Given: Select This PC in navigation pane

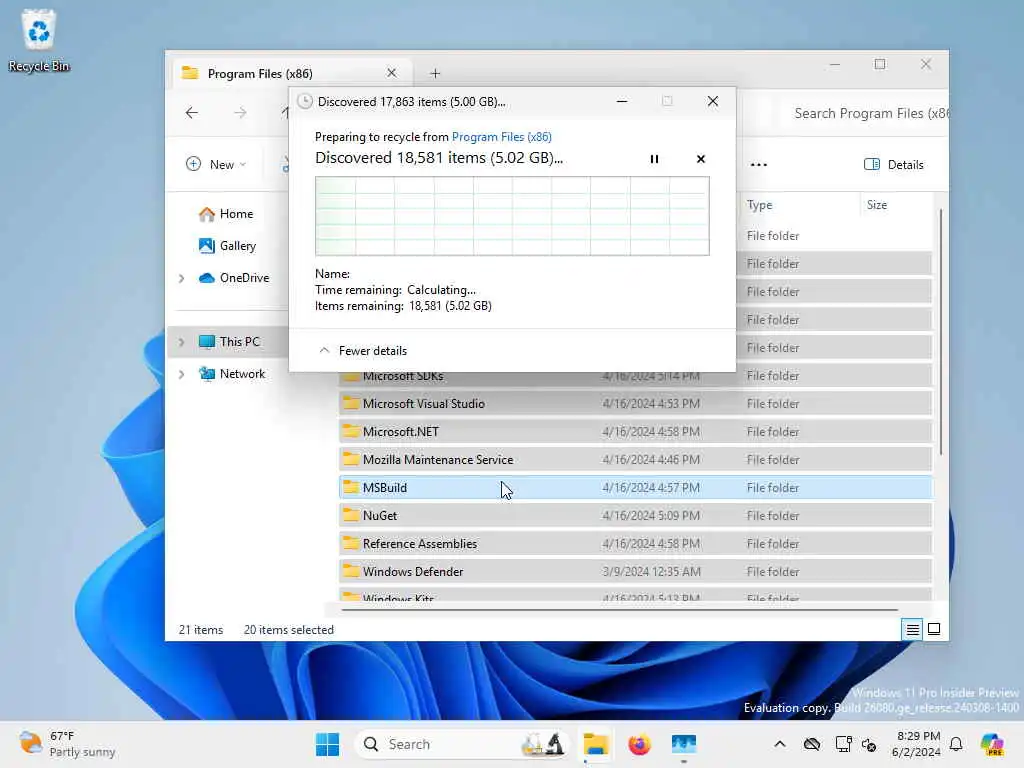Looking at the screenshot, I should [x=229, y=342].
